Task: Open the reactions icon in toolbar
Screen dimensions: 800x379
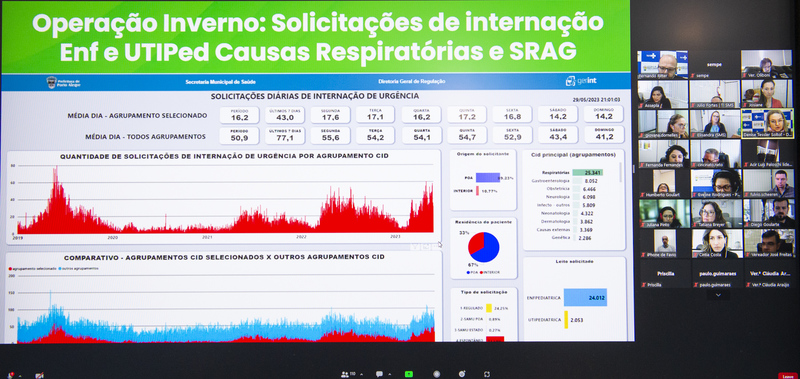Action: coord(462,374)
